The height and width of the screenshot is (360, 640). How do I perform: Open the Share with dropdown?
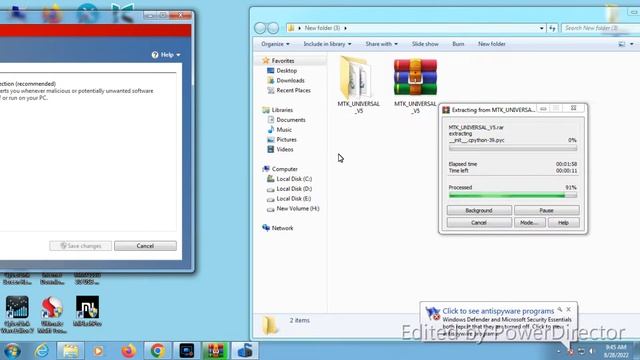coord(382,44)
